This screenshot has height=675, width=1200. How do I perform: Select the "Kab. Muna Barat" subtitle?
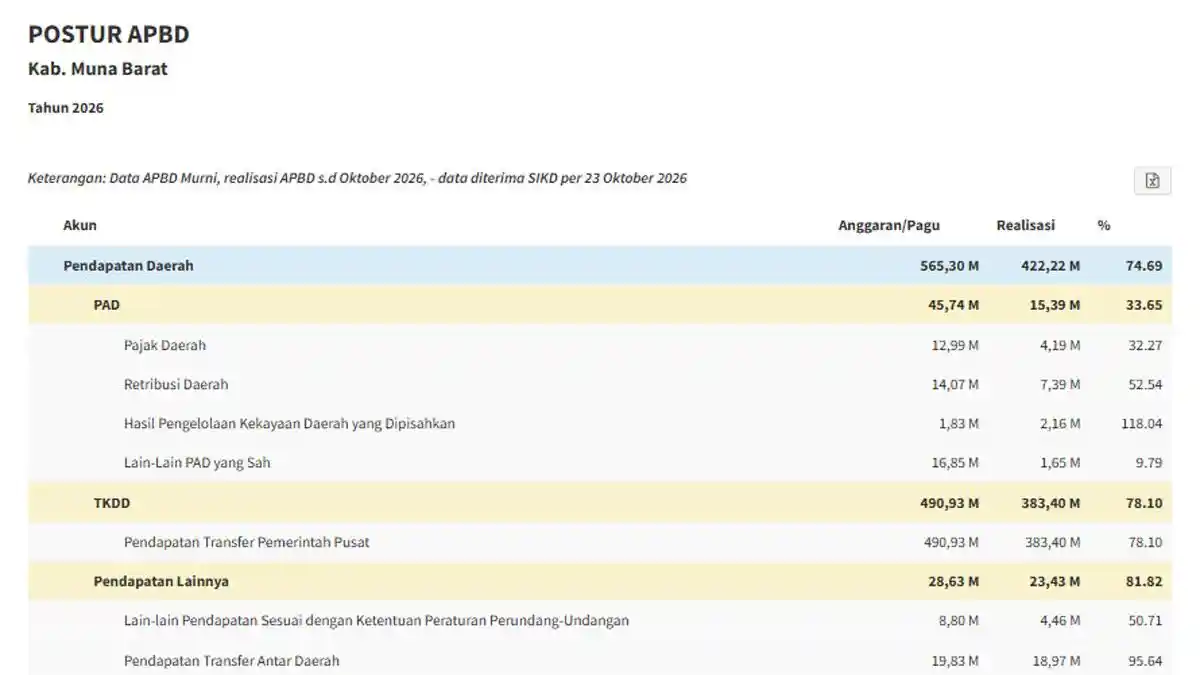click(98, 69)
